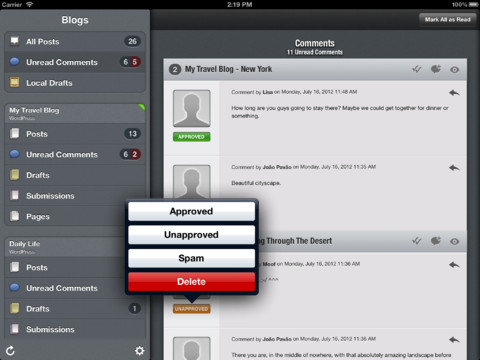The width and height of the screenshot is (480, 360).
Task: Choose Unapproved in status popup
Action: click(192, 235)
